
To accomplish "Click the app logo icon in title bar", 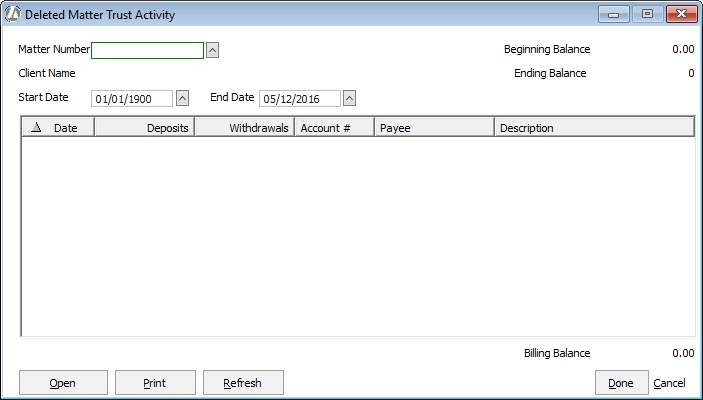I will (13, 14).
